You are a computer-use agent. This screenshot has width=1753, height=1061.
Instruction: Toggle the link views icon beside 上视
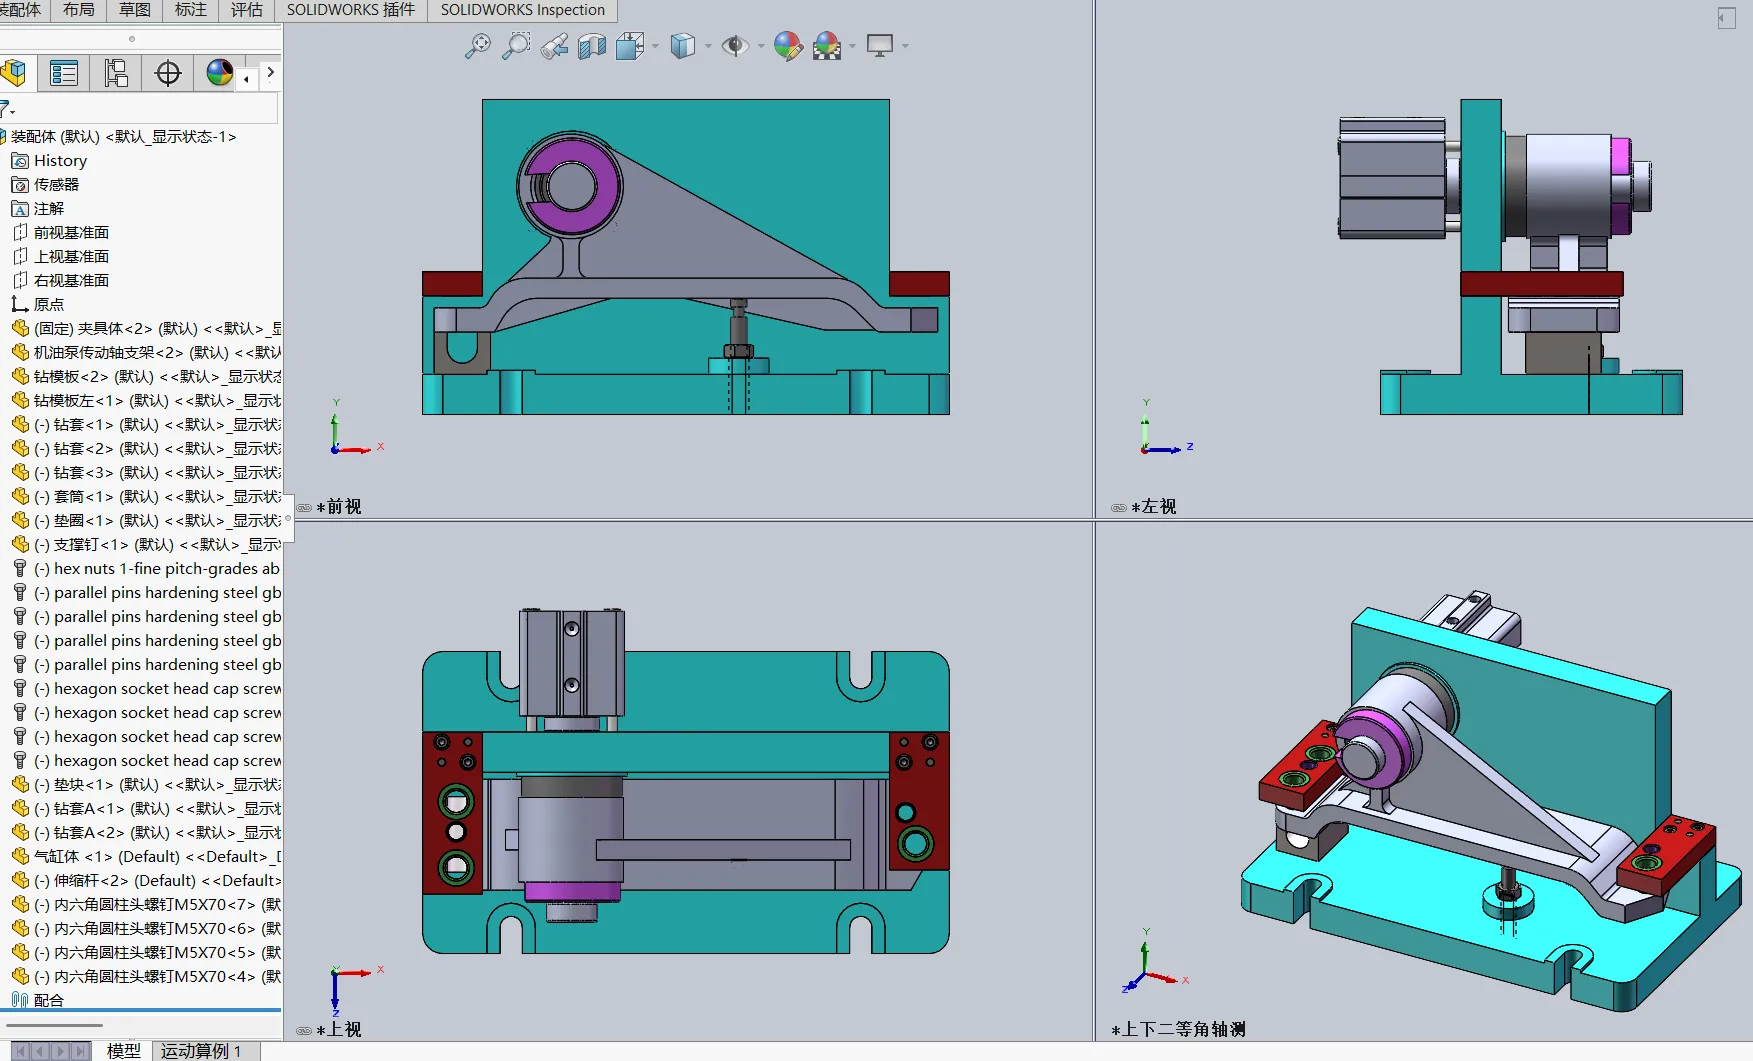pyautogui.click(x=304, y=1031)
